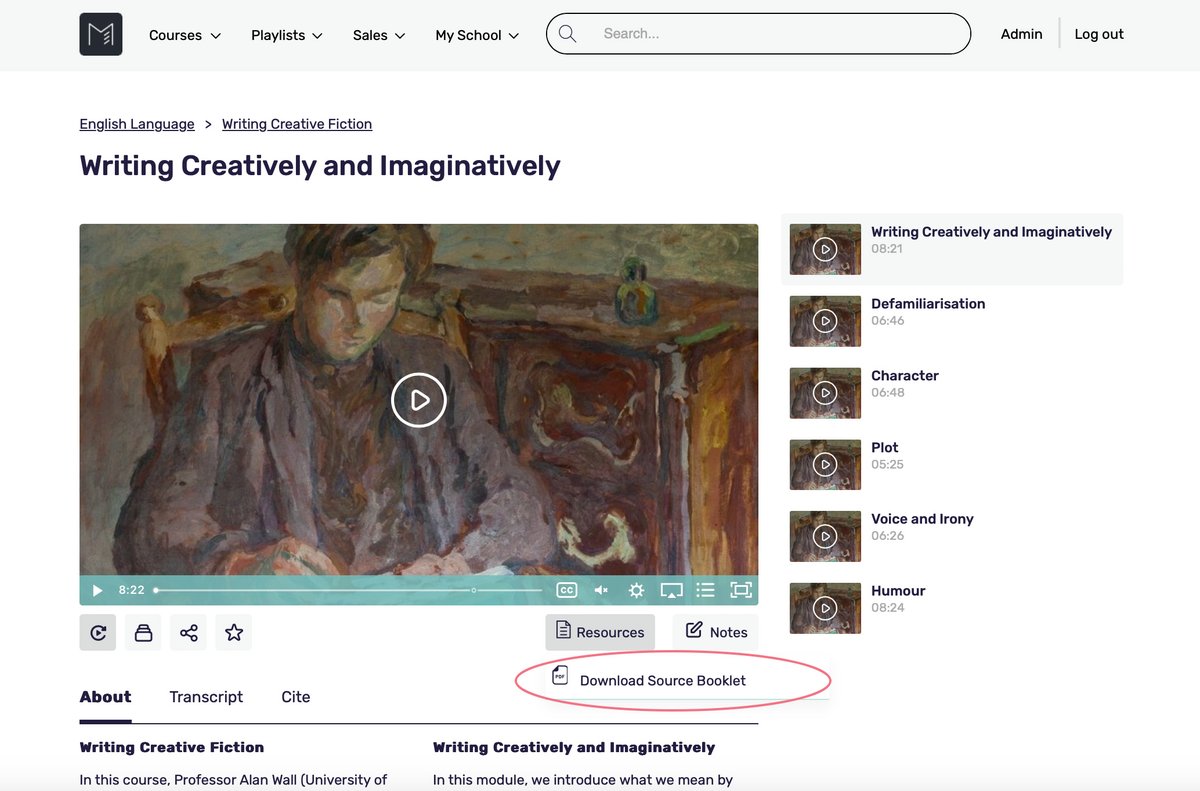1200x791 pixels.
Task: Expand the Courses dropdown
Action: (x=184, y=34)
